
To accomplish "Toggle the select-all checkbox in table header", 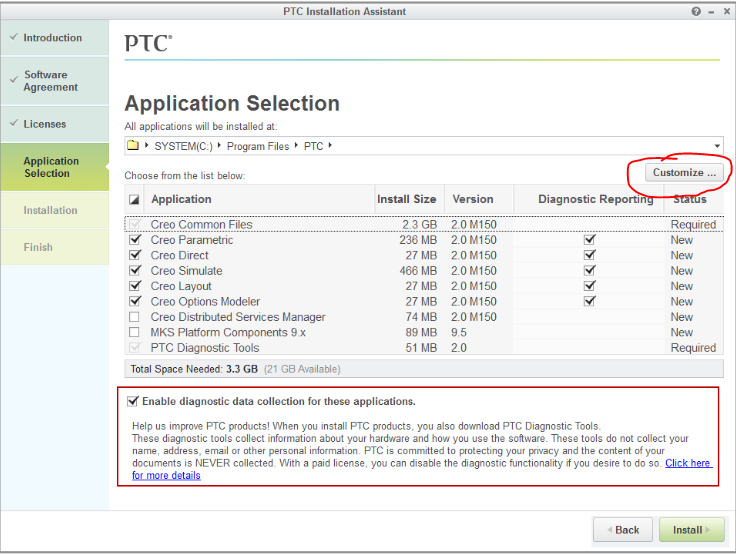I will [x=134, y=200].
